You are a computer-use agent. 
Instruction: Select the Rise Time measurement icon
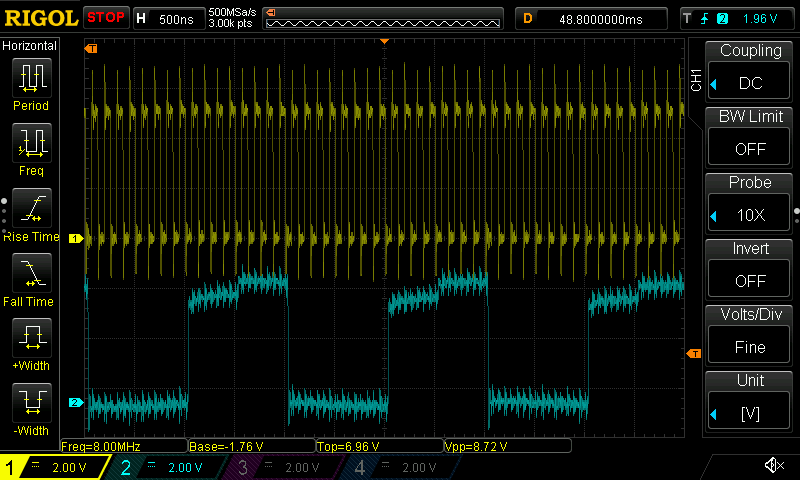point(32,208)
